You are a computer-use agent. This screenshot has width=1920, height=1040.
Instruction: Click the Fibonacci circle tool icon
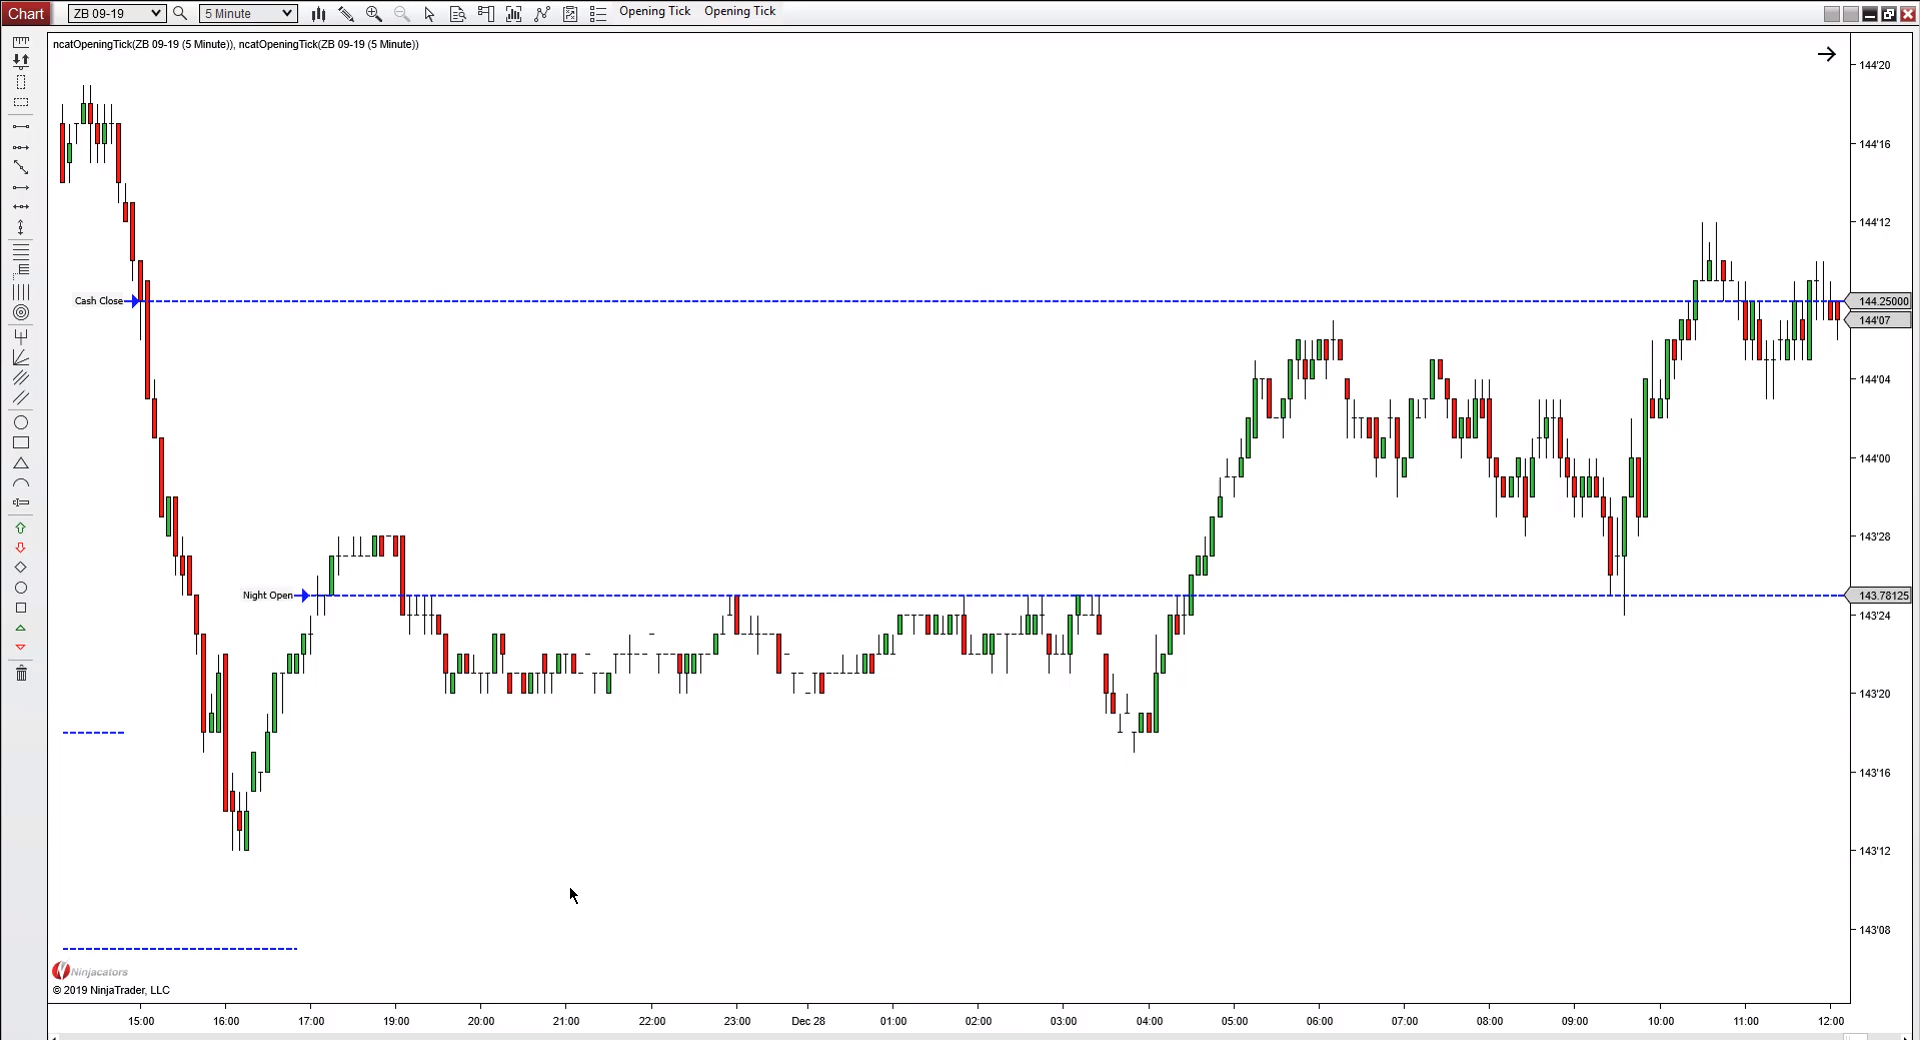[x=21, y=313]
